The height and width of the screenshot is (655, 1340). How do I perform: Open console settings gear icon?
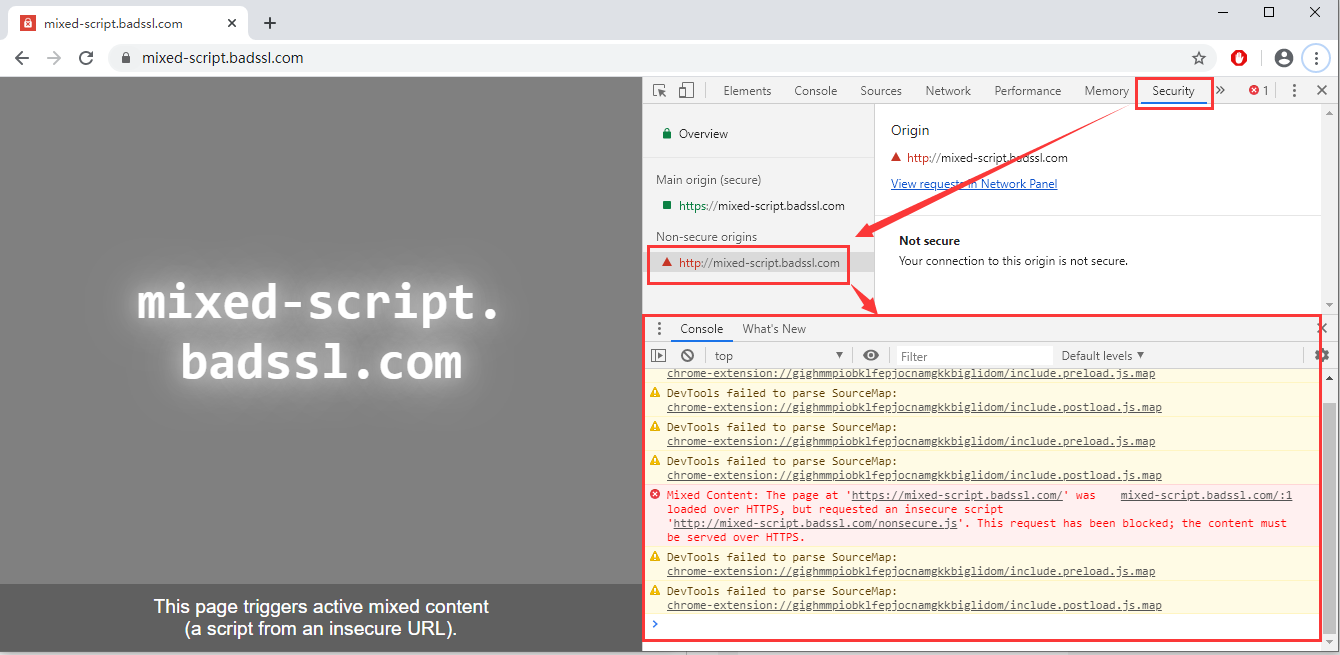tap(1322, 355)
